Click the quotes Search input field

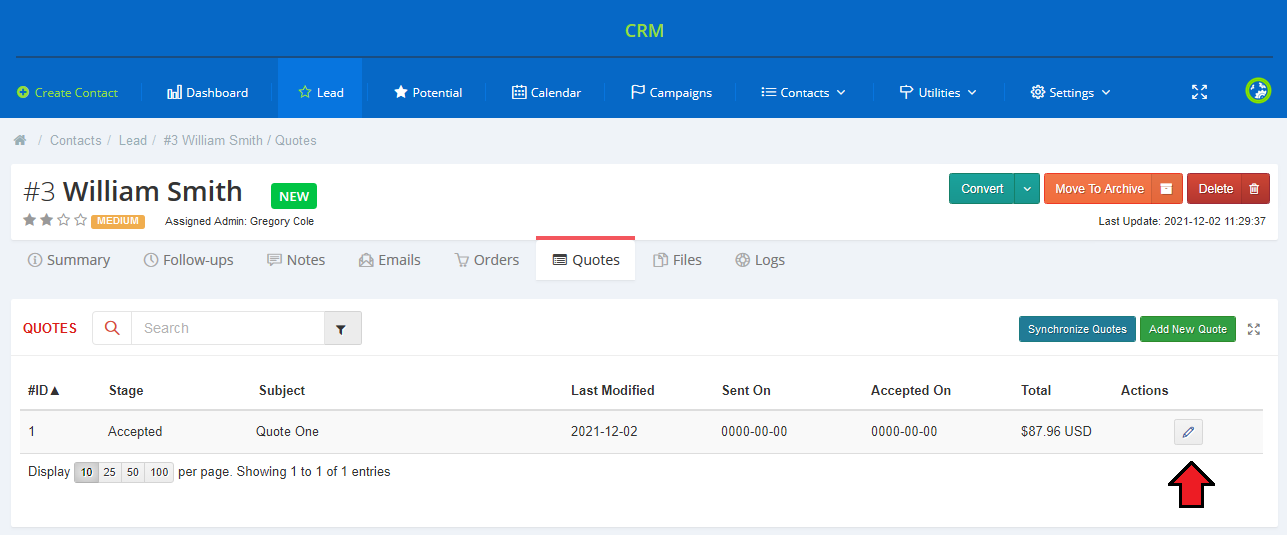[x=228, y=328]
